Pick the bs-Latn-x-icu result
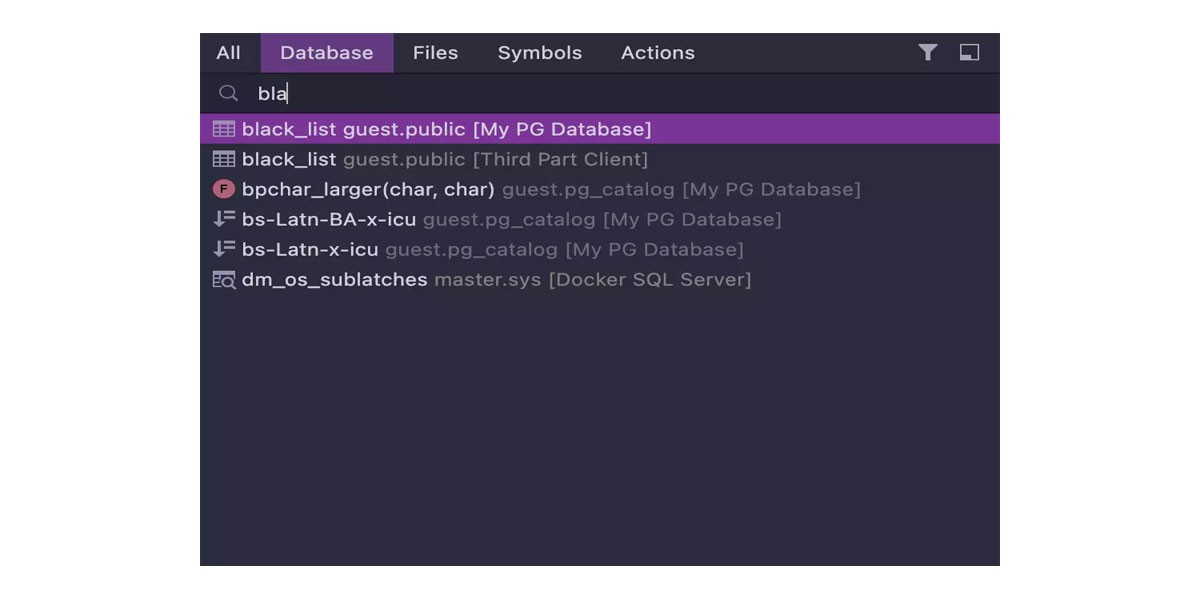 [x=600, y=249]
